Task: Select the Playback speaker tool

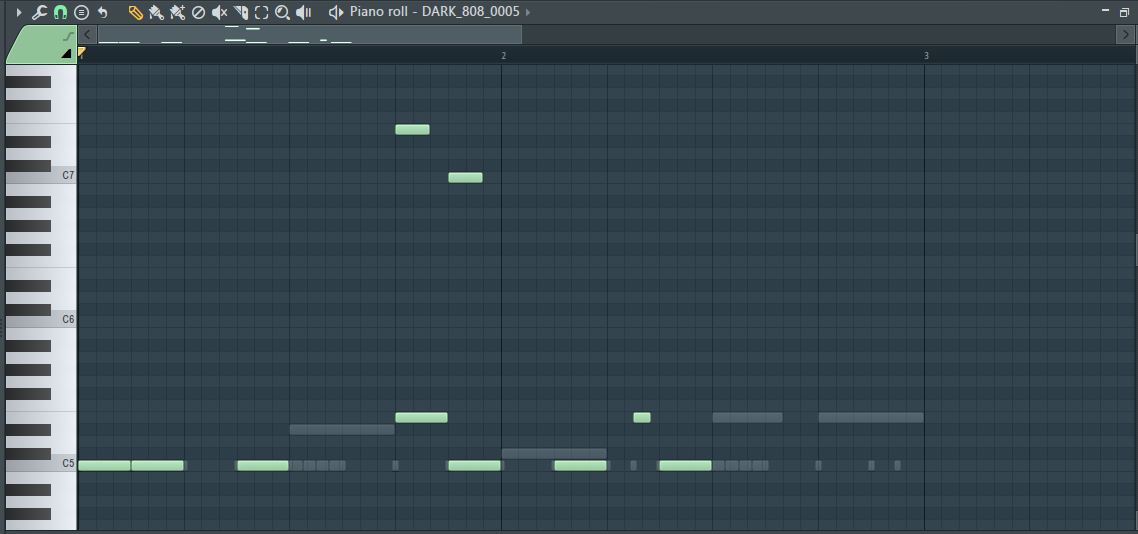Action: 304,12
